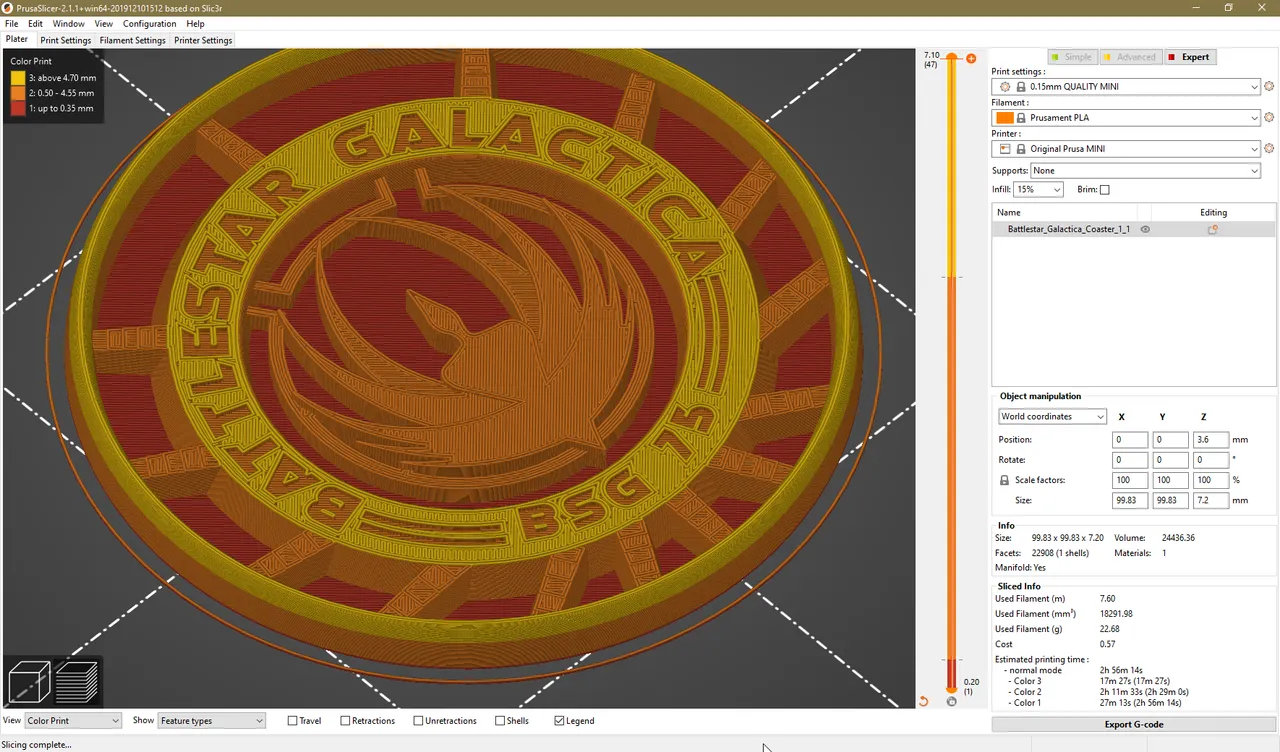Switch to the Print Settings tab
The image size is (1280, 752).
66,41
